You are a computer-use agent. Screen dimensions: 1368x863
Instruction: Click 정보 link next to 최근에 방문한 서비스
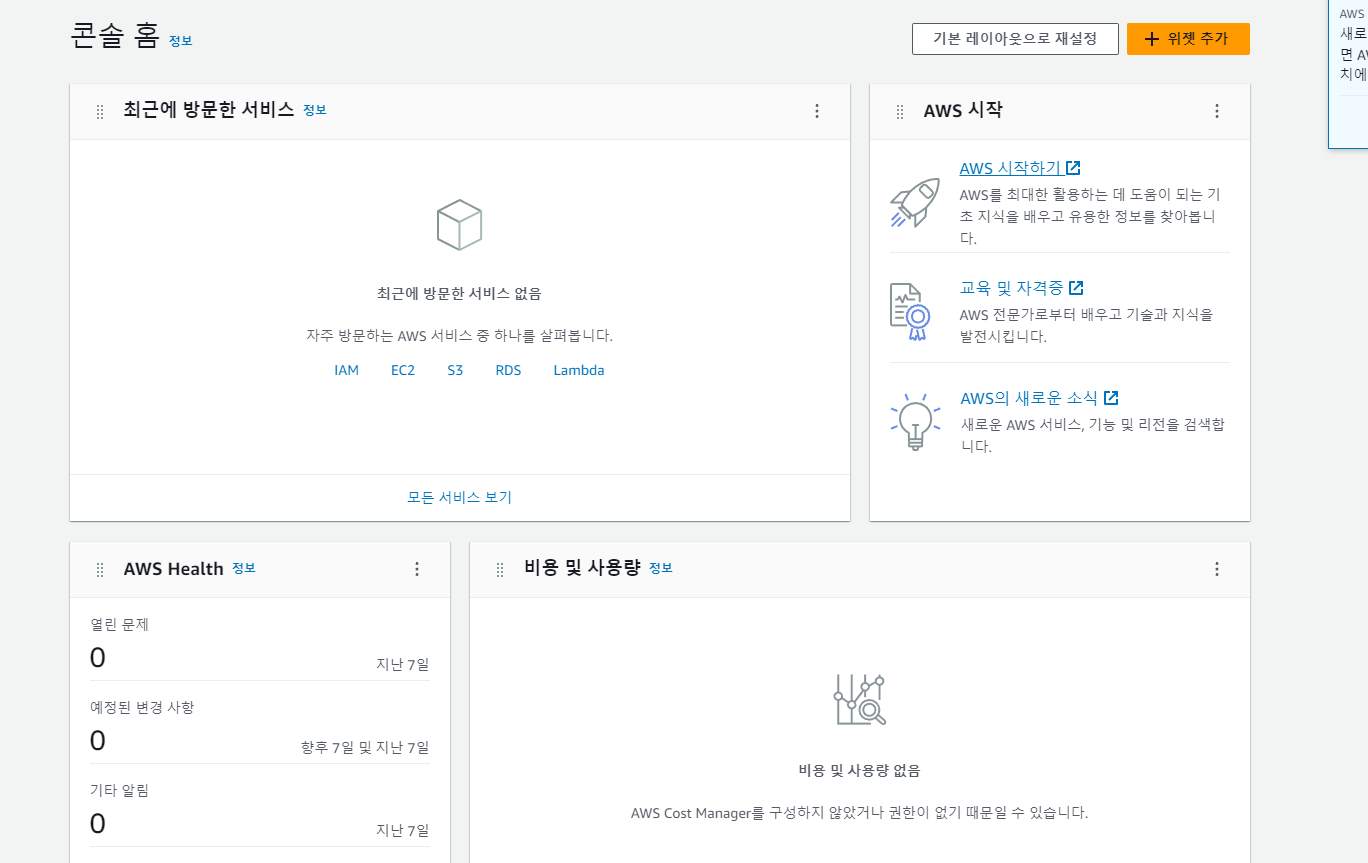[314, 110]
